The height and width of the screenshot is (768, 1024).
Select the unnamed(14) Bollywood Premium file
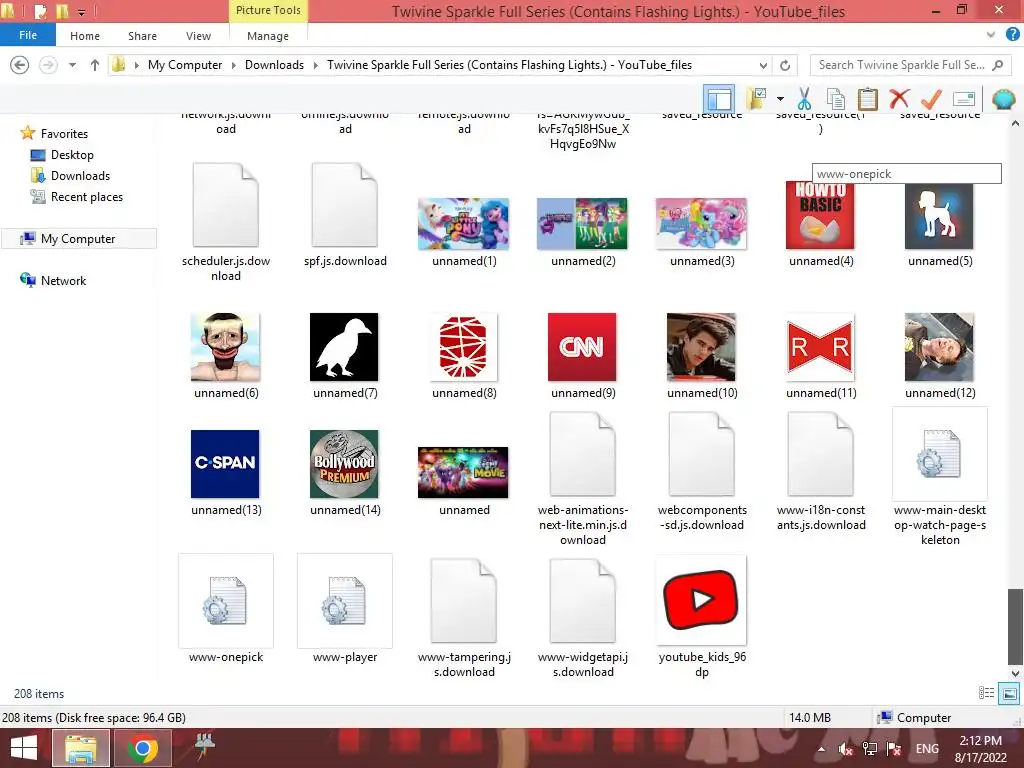tap(344, 464)
